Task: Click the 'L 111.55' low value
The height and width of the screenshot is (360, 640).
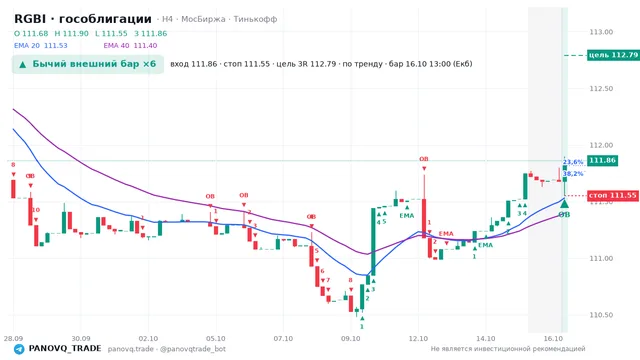Action: pos(111,33)
